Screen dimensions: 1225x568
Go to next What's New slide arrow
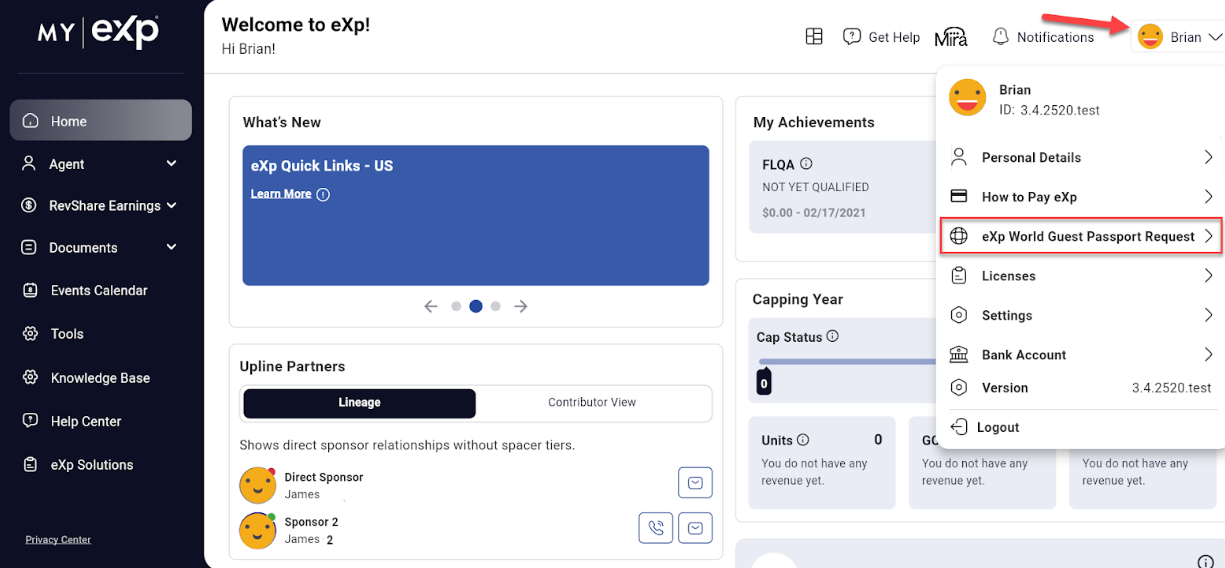tap(521, 306)
